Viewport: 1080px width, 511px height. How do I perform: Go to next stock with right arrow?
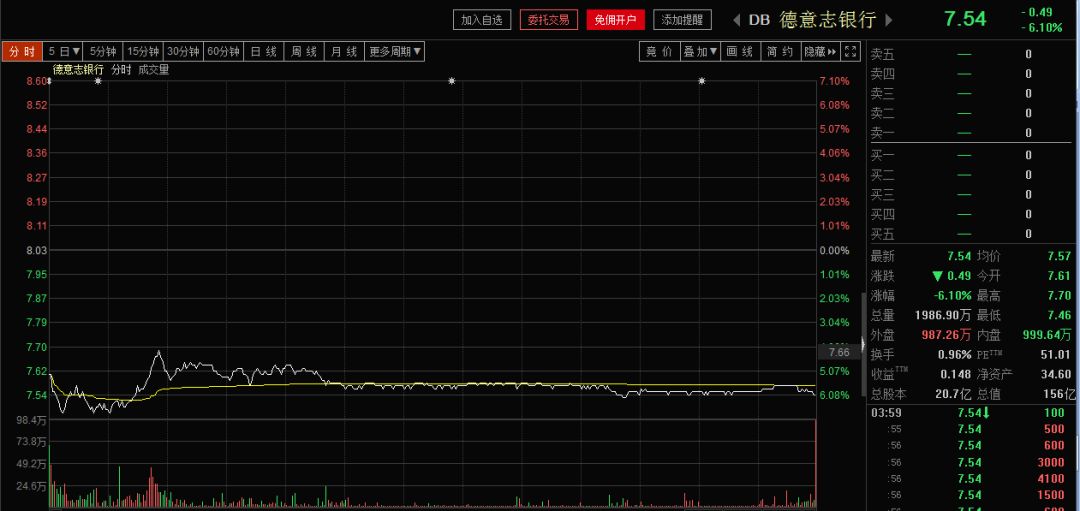point(889,20)
